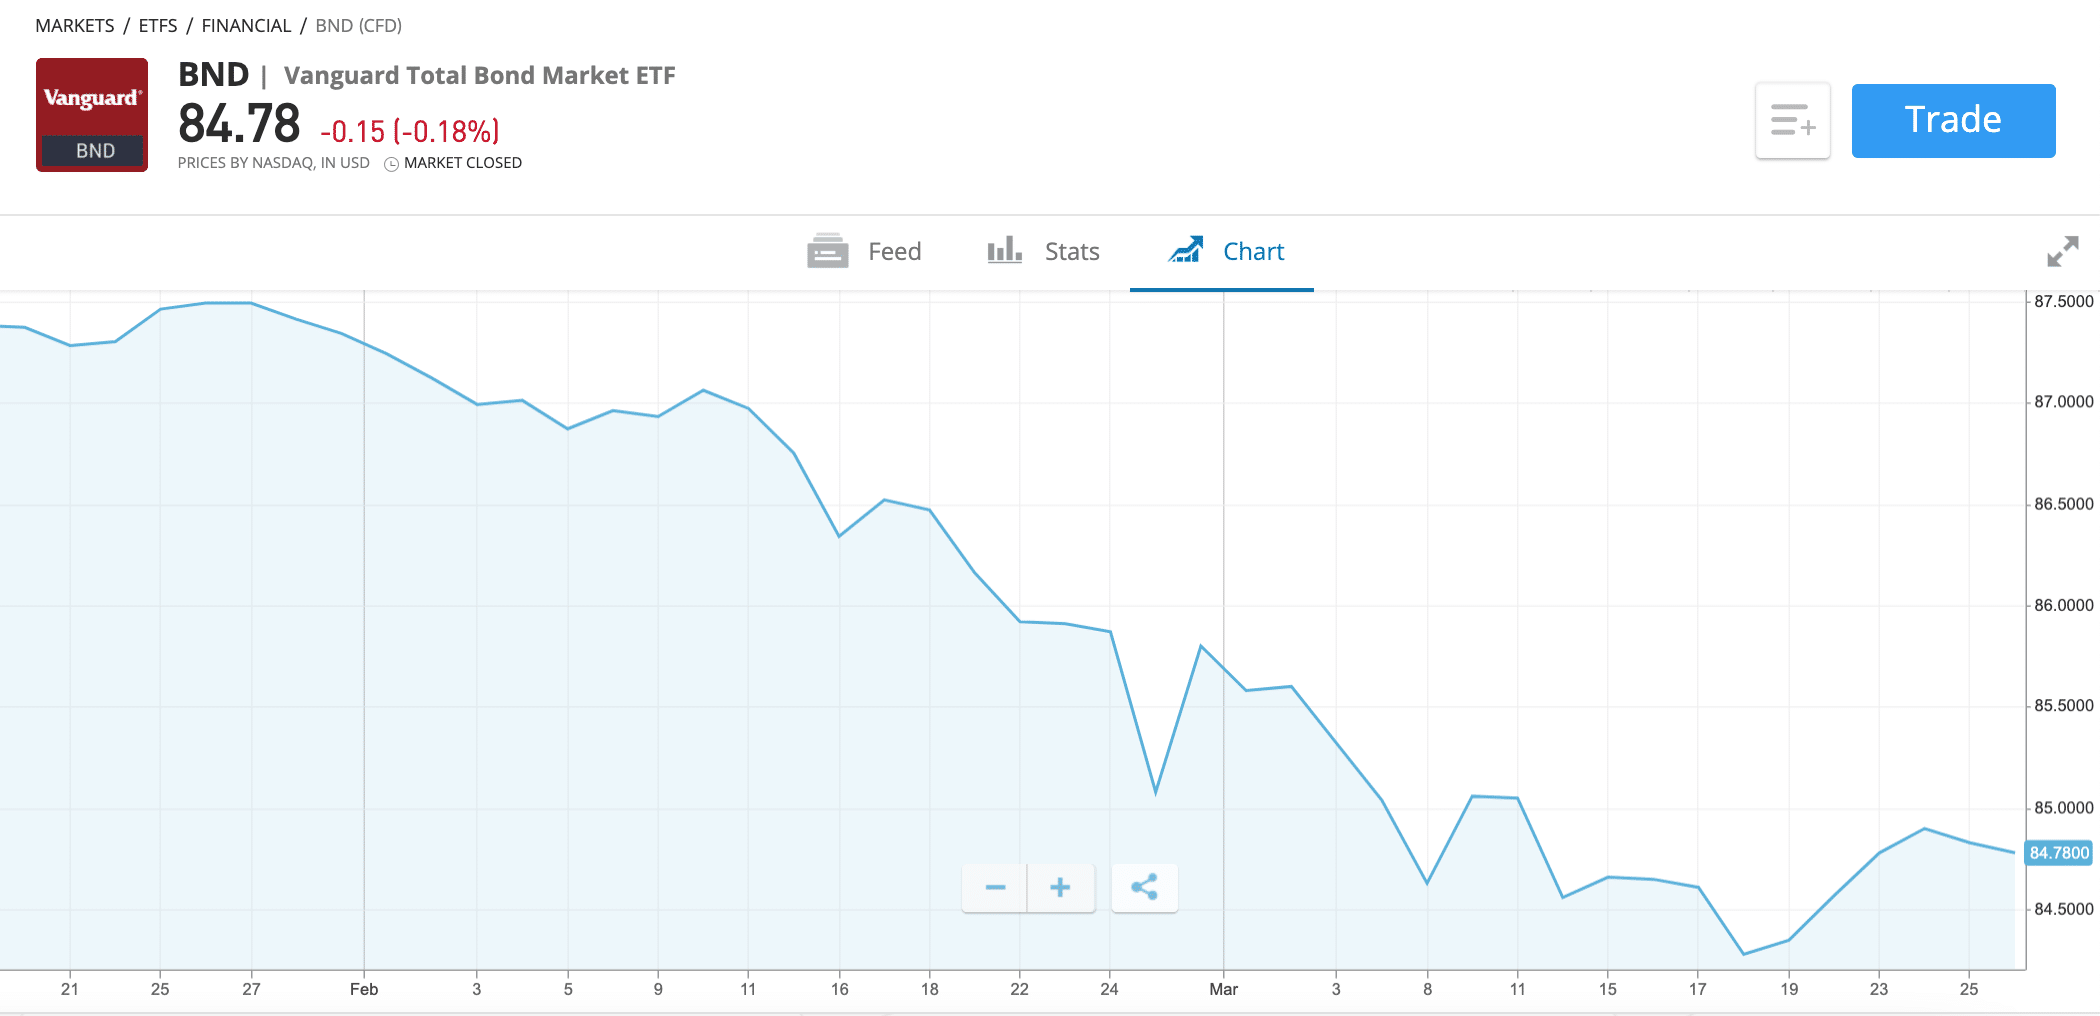Zoom in chart with plus button
Image resolution: width=2100 pixels, height=1016 pixels.
(1061, 888)
